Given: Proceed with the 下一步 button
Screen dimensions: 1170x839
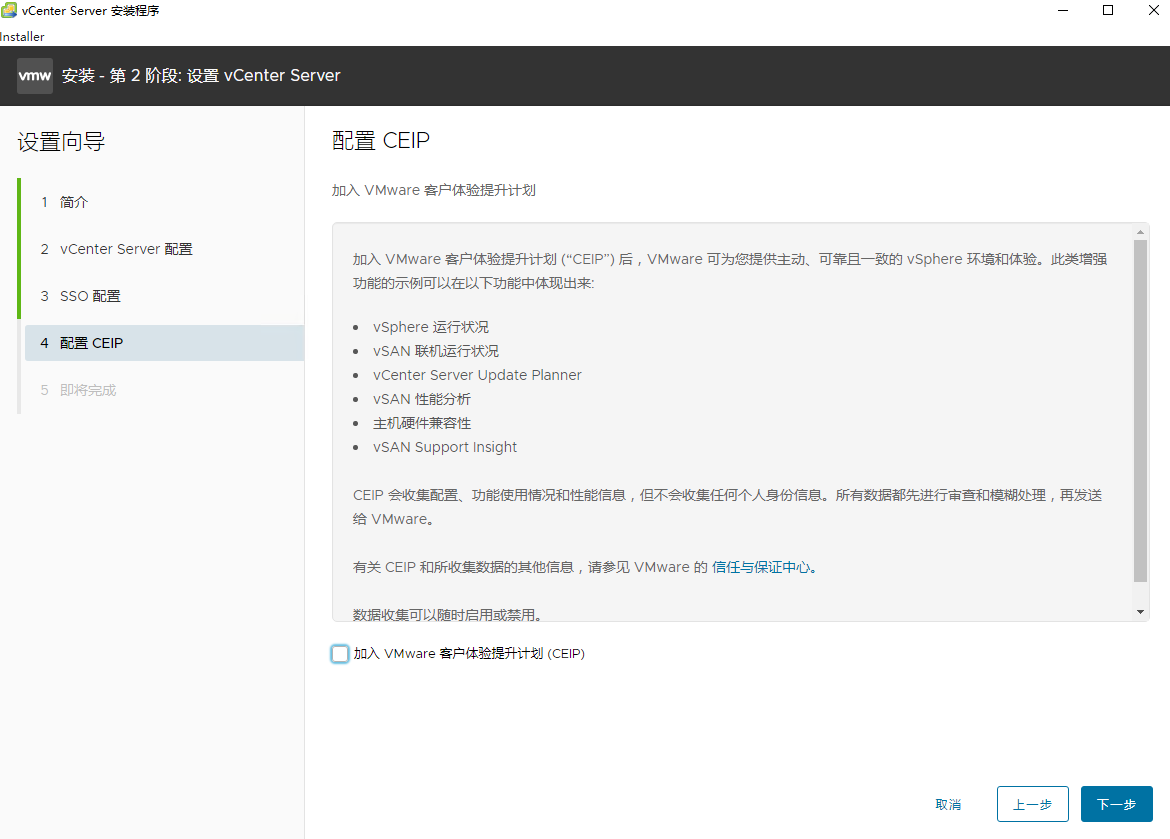Looking at the screenshot, I should (1116, 805).
